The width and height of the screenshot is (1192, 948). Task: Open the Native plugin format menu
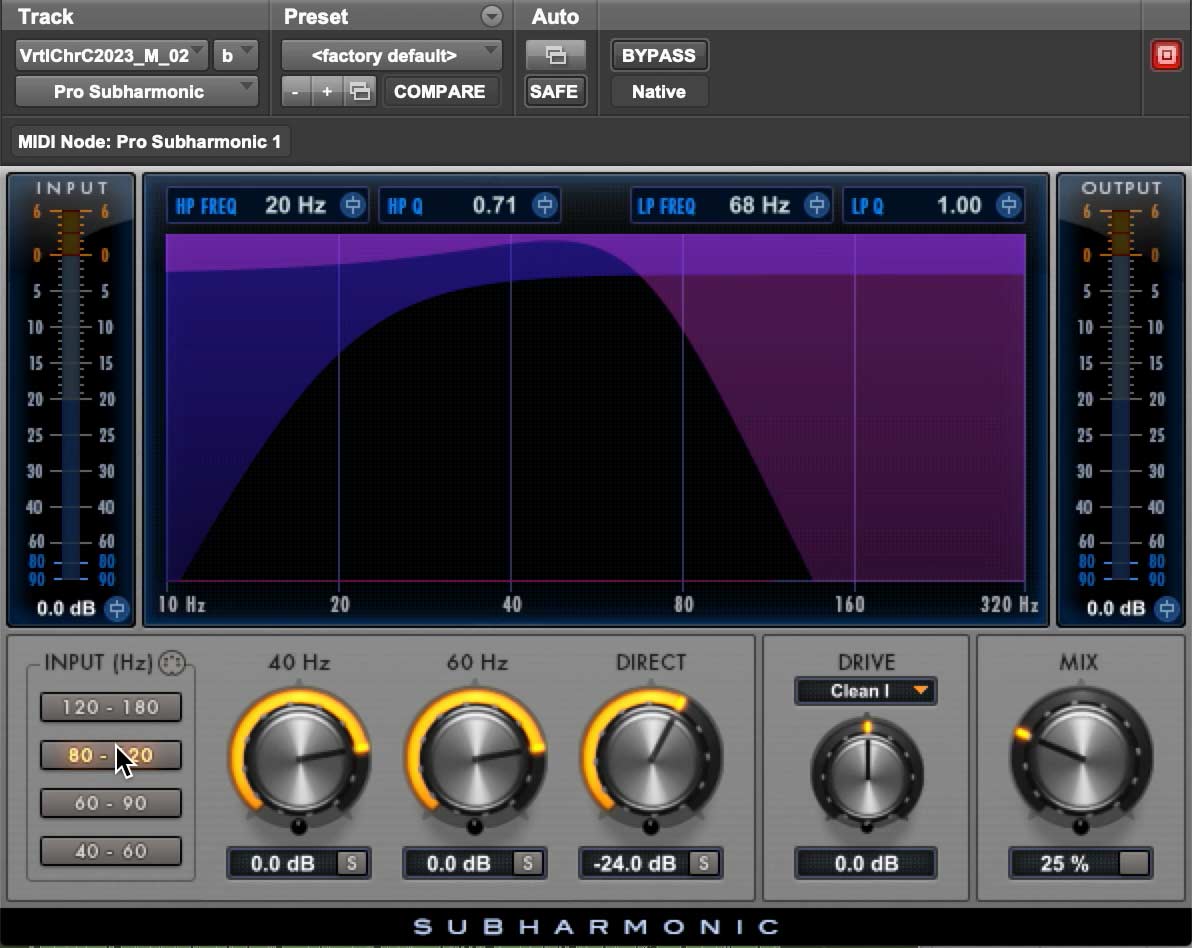[x=658, y=91]
